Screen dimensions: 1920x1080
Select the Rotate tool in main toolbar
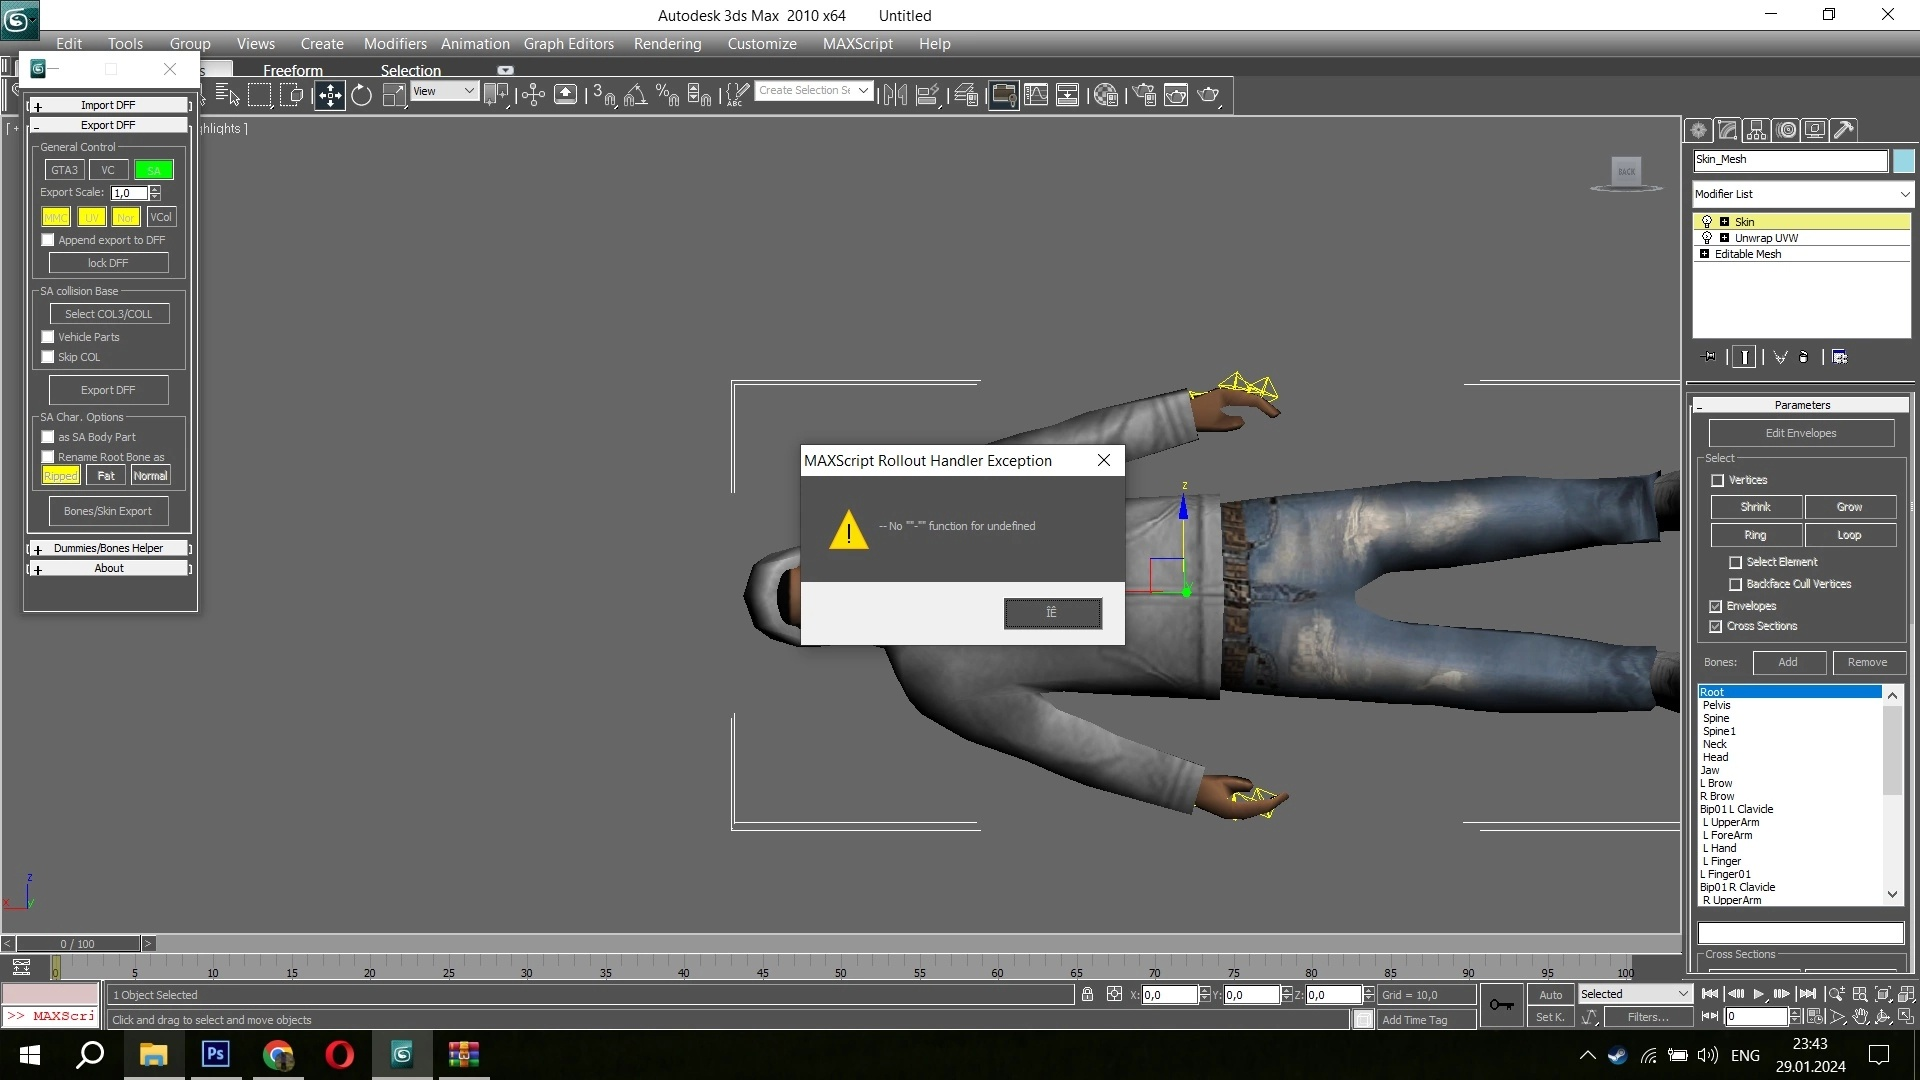coord(361,95)
